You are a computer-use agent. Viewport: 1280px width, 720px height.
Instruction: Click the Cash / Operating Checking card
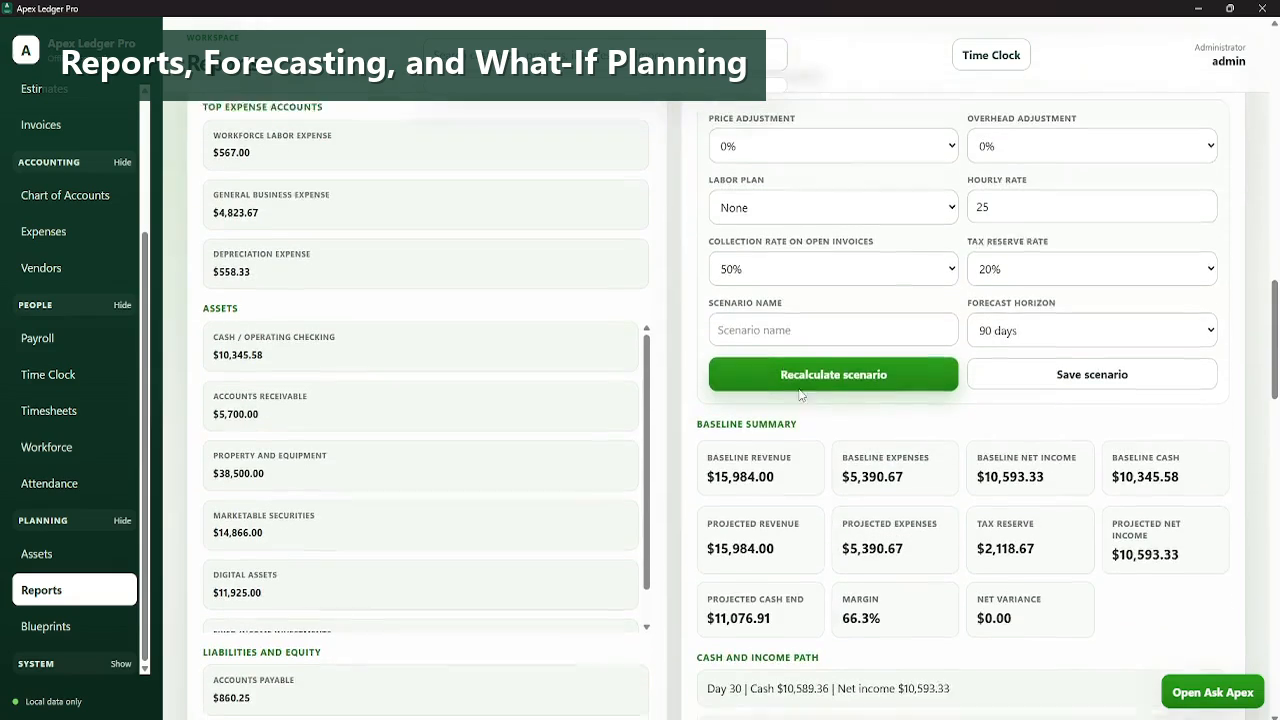[x=420, y=346]
